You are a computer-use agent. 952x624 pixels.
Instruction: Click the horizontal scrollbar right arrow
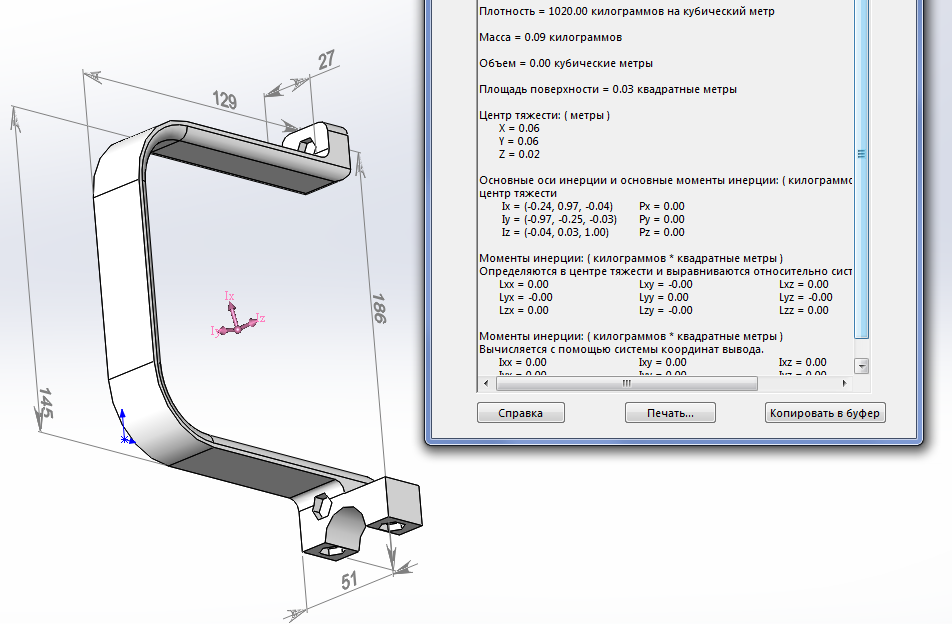click(x=846, y=383)
